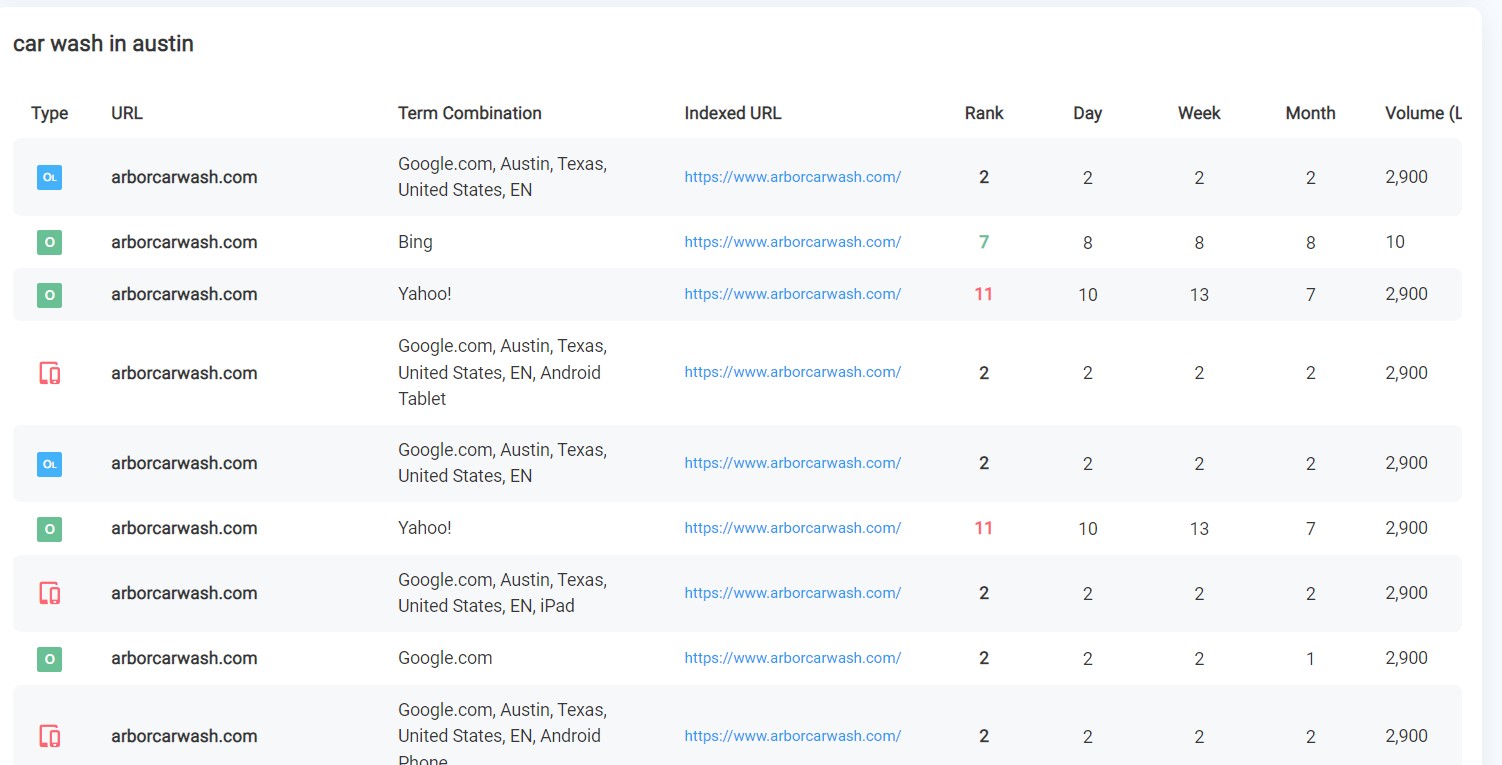Image resolution: width=1502 pixels, height=765 pixels.
Task: Select the 'car wash in austin' keyword title
Action: [x=103, y=44]
